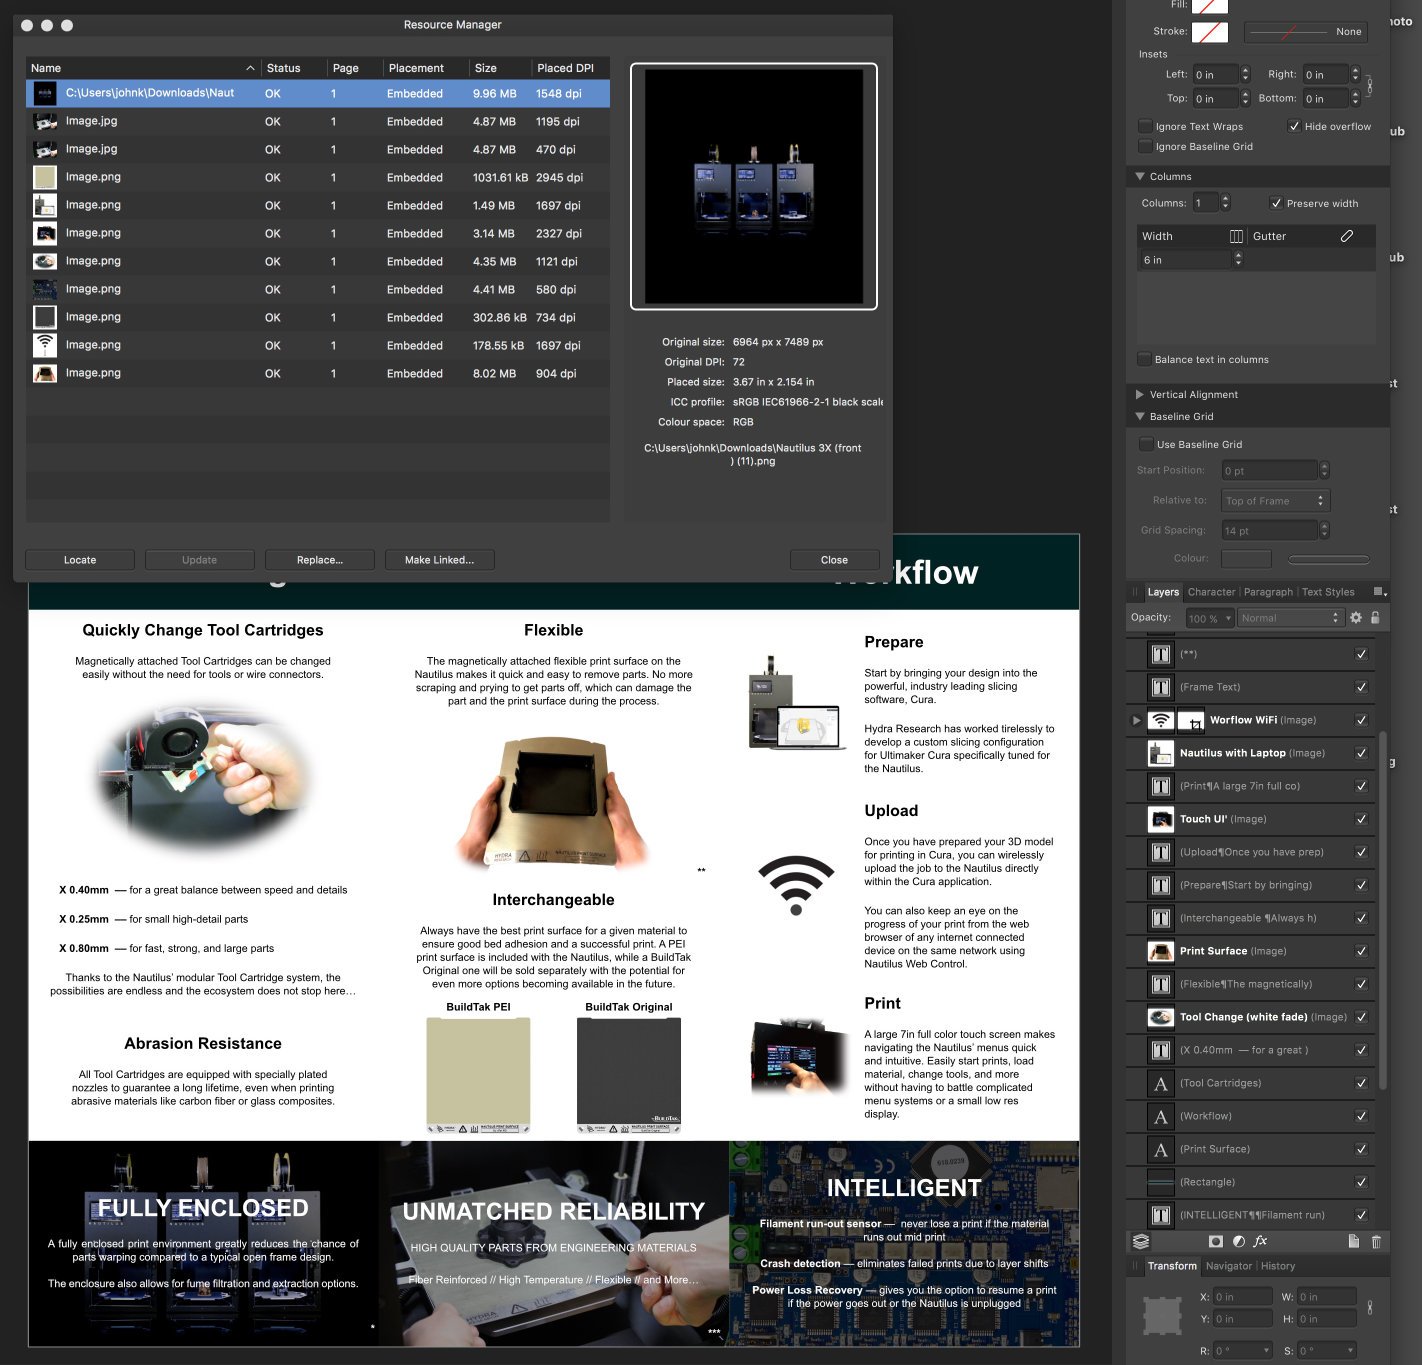Switch to the Character tab
Screen dimensions: 1422x1365
[1211, 592]
